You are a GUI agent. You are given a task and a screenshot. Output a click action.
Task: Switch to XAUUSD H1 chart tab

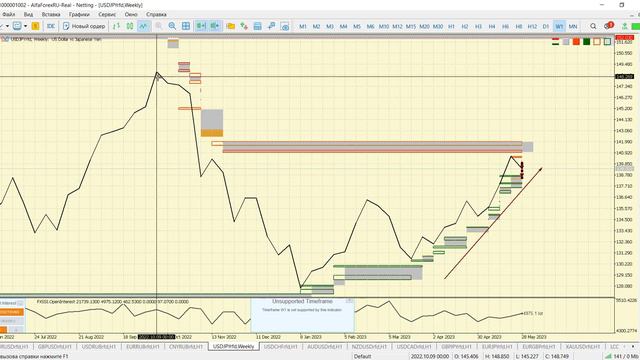(x=583, y=347)
